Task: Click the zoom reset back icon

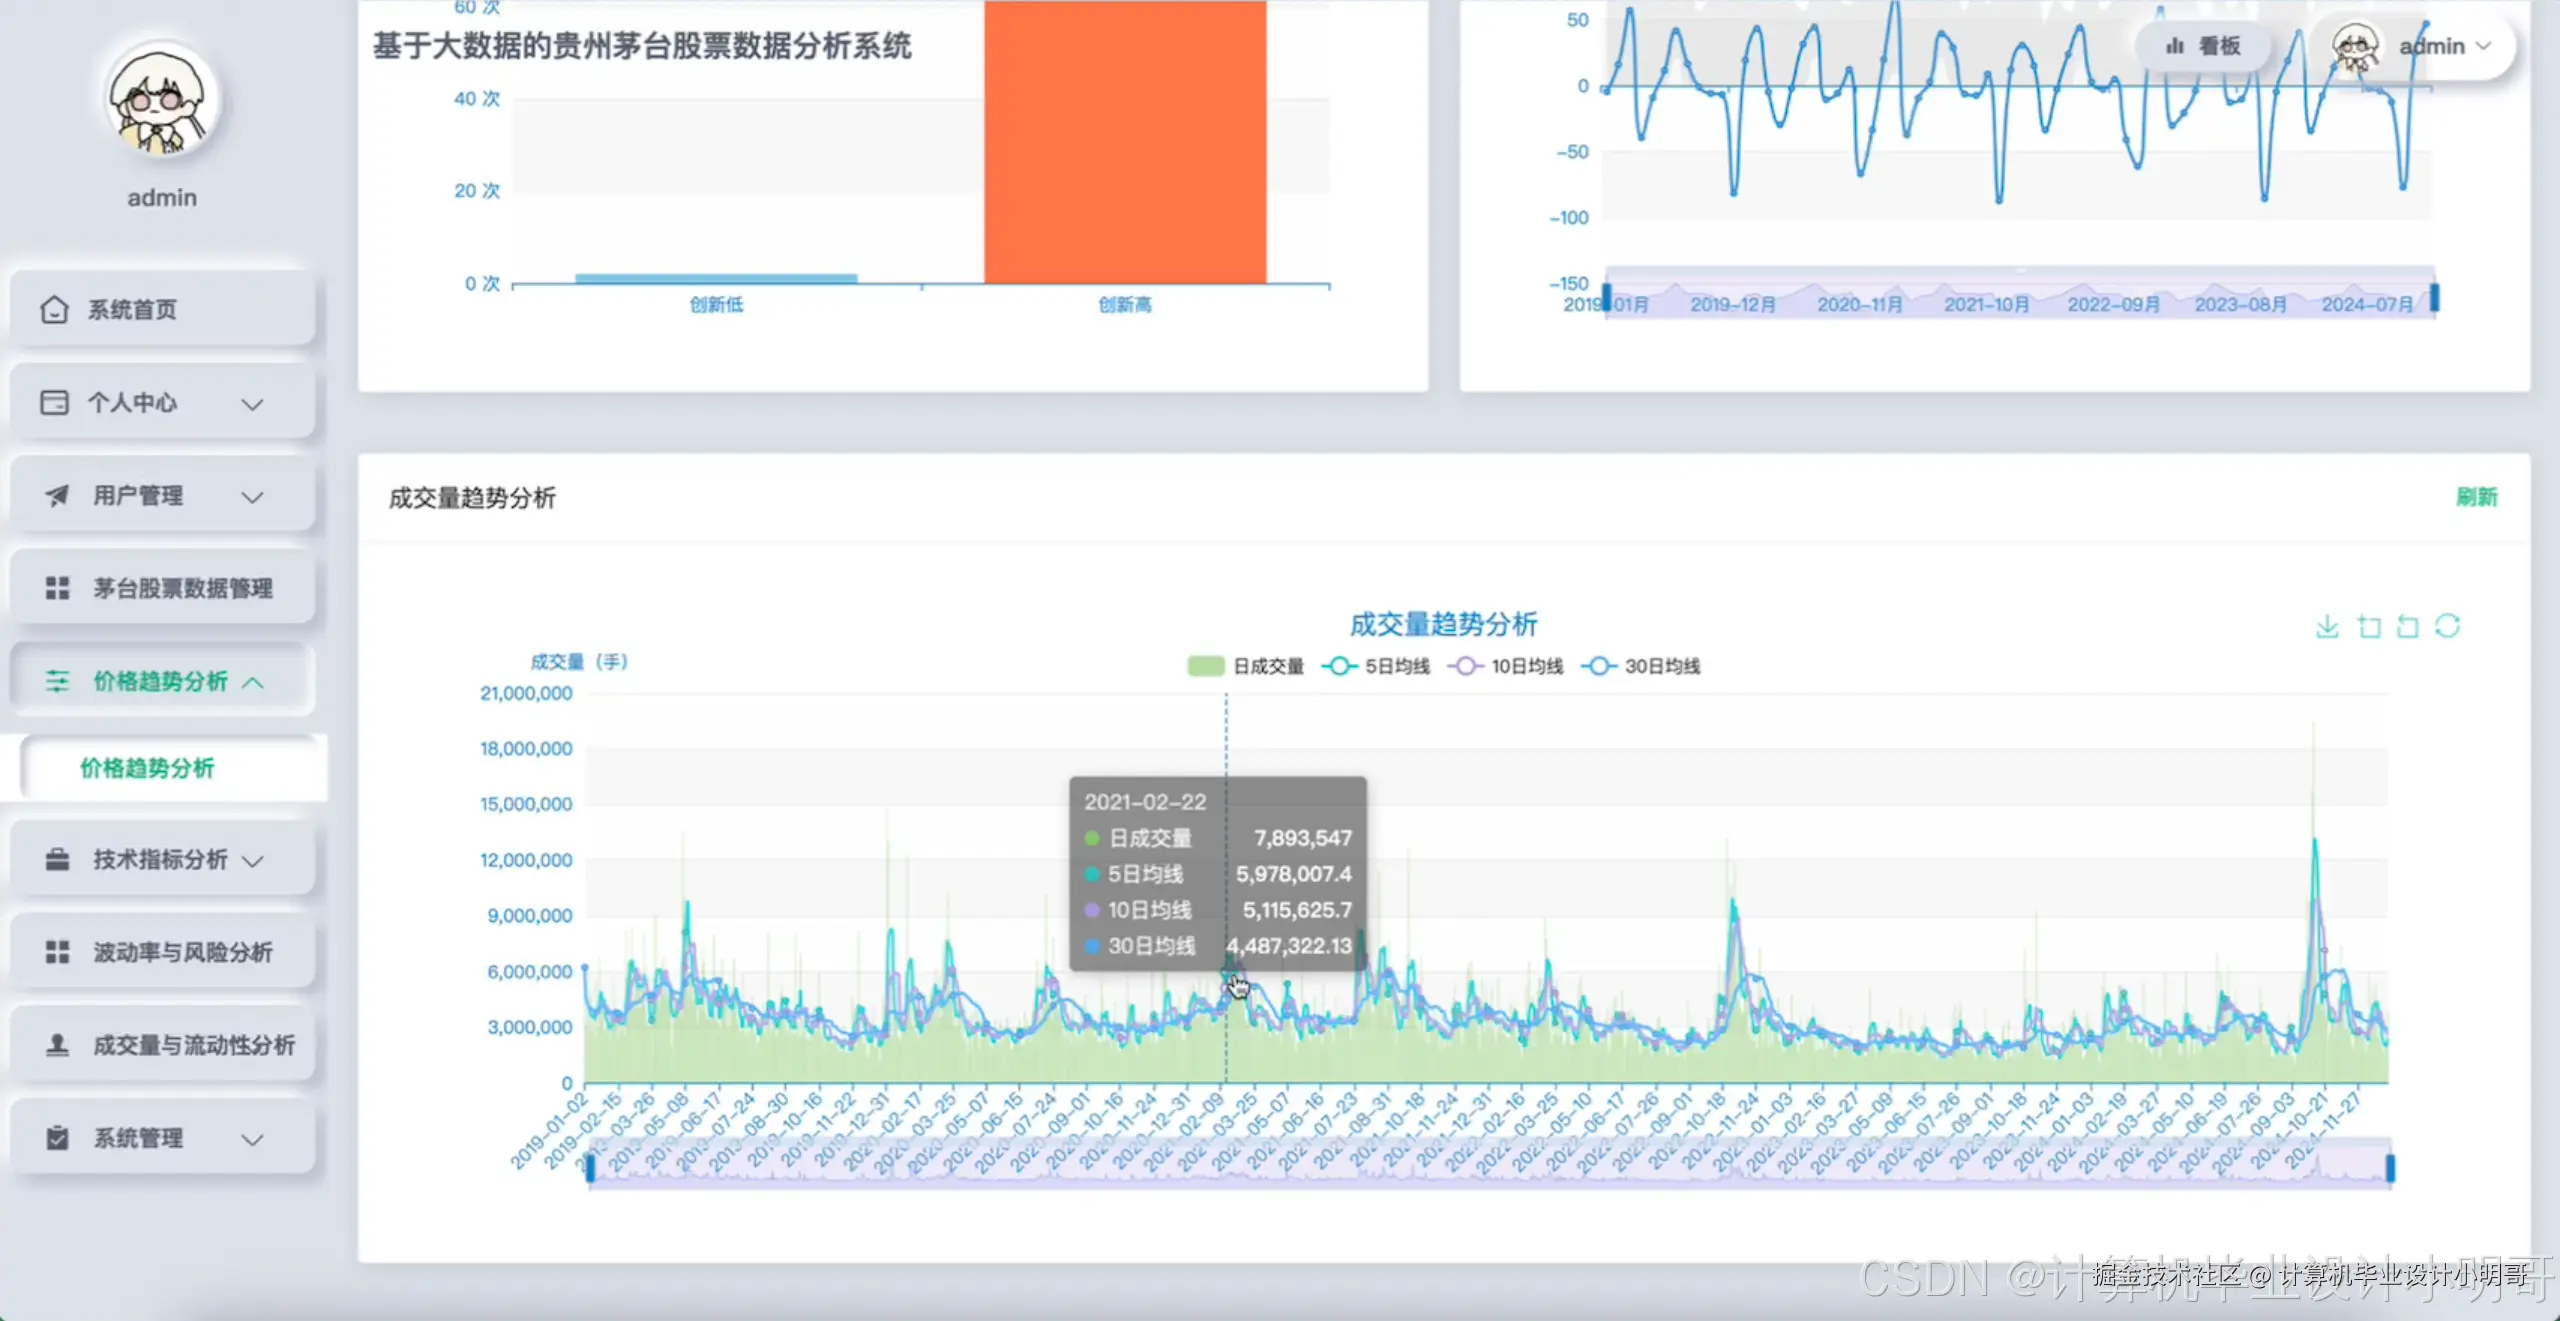Action: [2408, 627]
